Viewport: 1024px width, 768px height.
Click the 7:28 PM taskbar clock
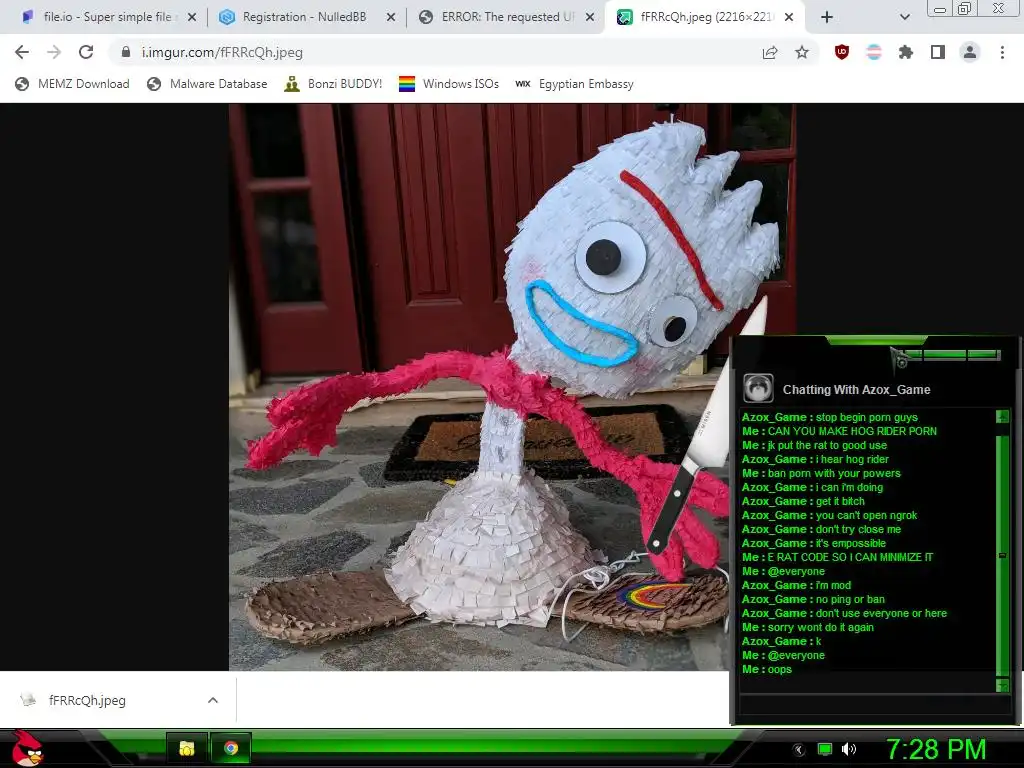(x=936, y=749)
